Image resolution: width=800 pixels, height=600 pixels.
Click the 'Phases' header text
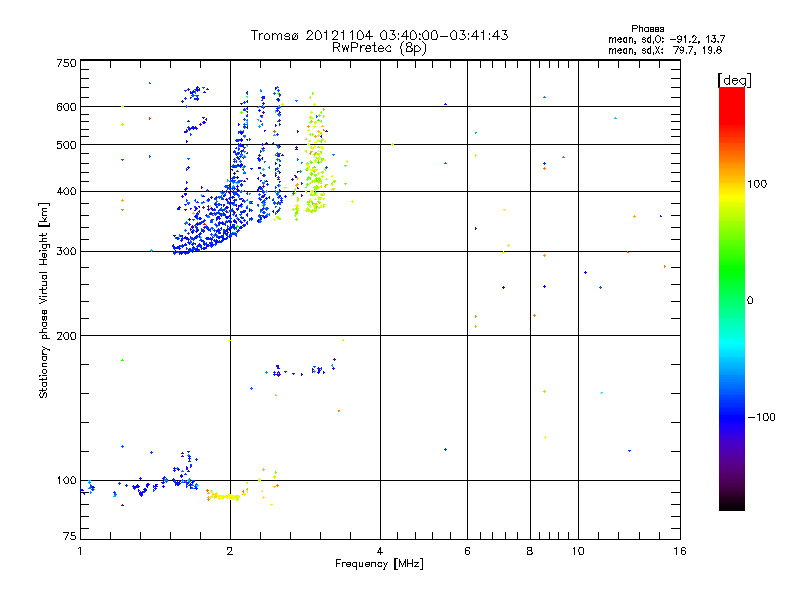(x=647, y=29)
